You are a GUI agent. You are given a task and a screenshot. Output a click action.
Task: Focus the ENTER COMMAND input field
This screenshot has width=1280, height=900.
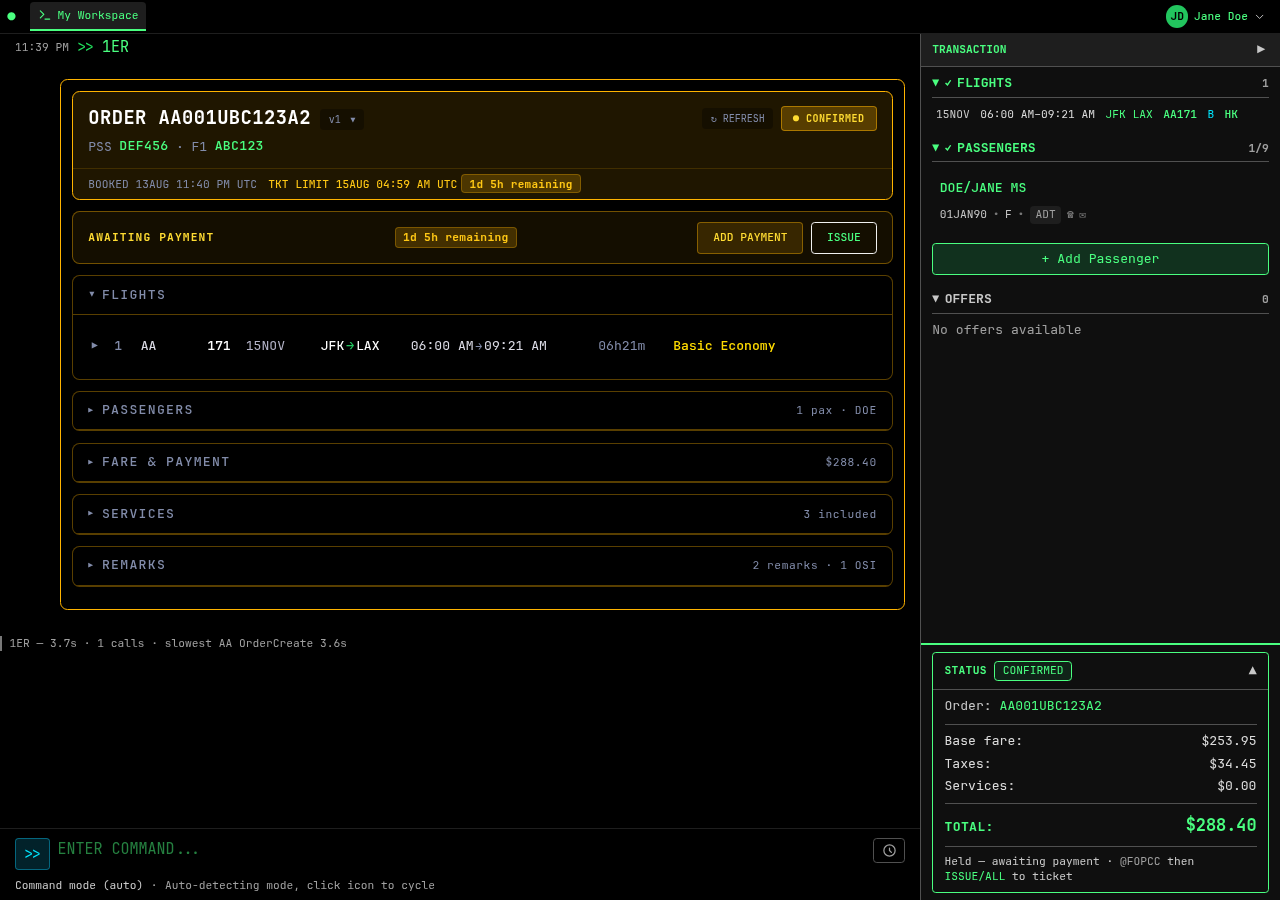(460, 849)
